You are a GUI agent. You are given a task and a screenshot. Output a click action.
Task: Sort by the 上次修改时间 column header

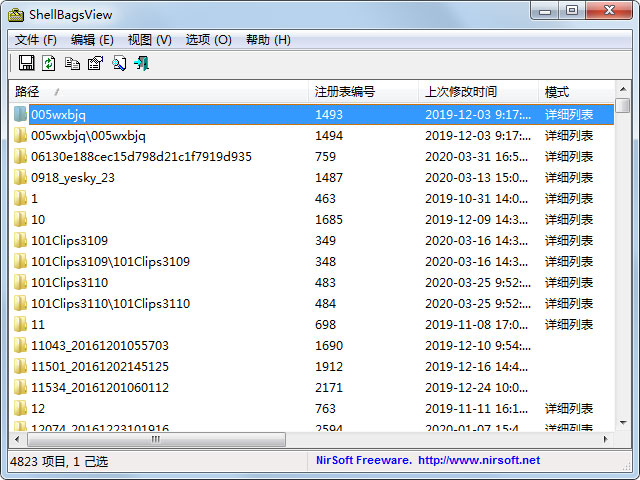click(477, 92)
